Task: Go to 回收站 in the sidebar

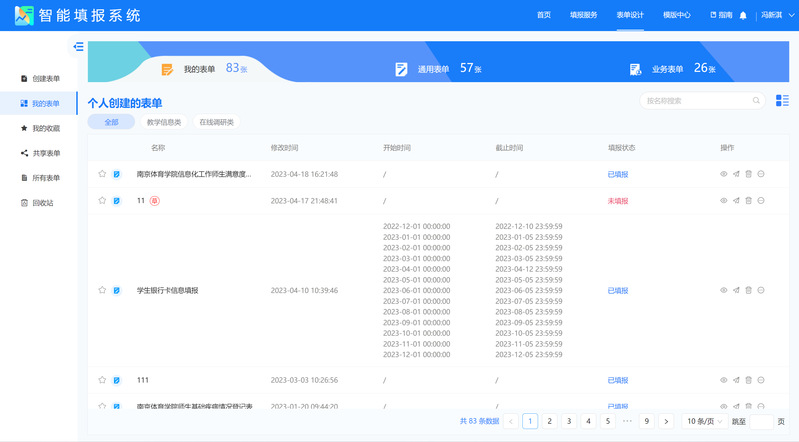Action: pos(42,203)
